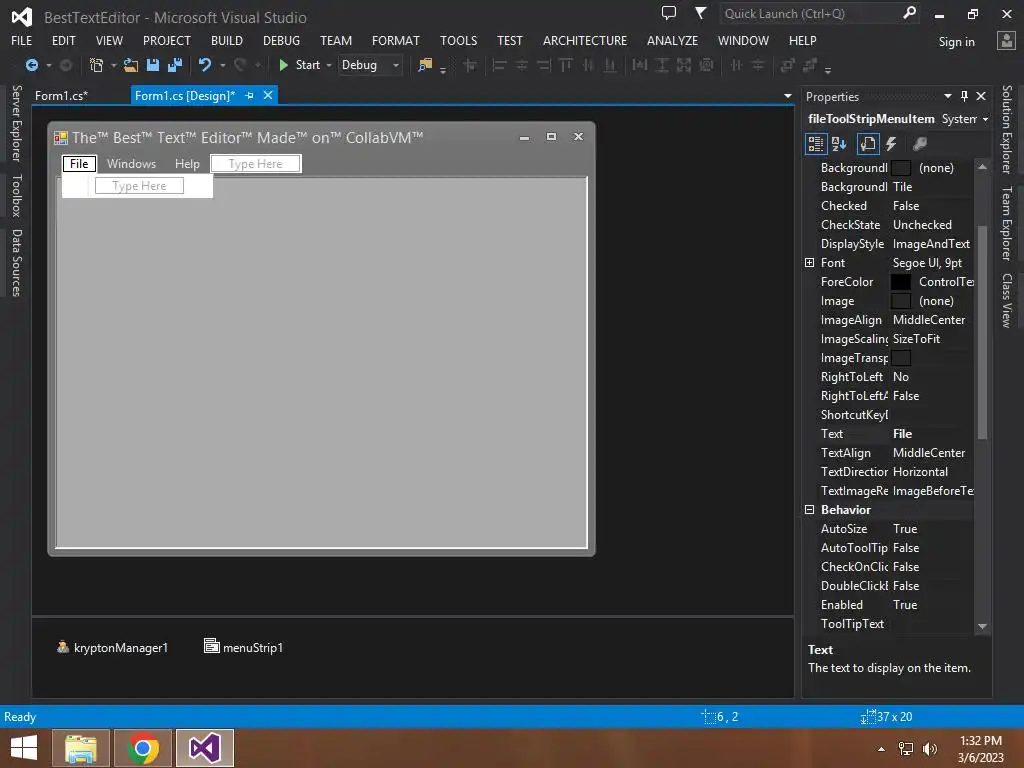The image size is (1024, 768).
Task: Click the New Project toolbar icon
Action: point(96,65)
